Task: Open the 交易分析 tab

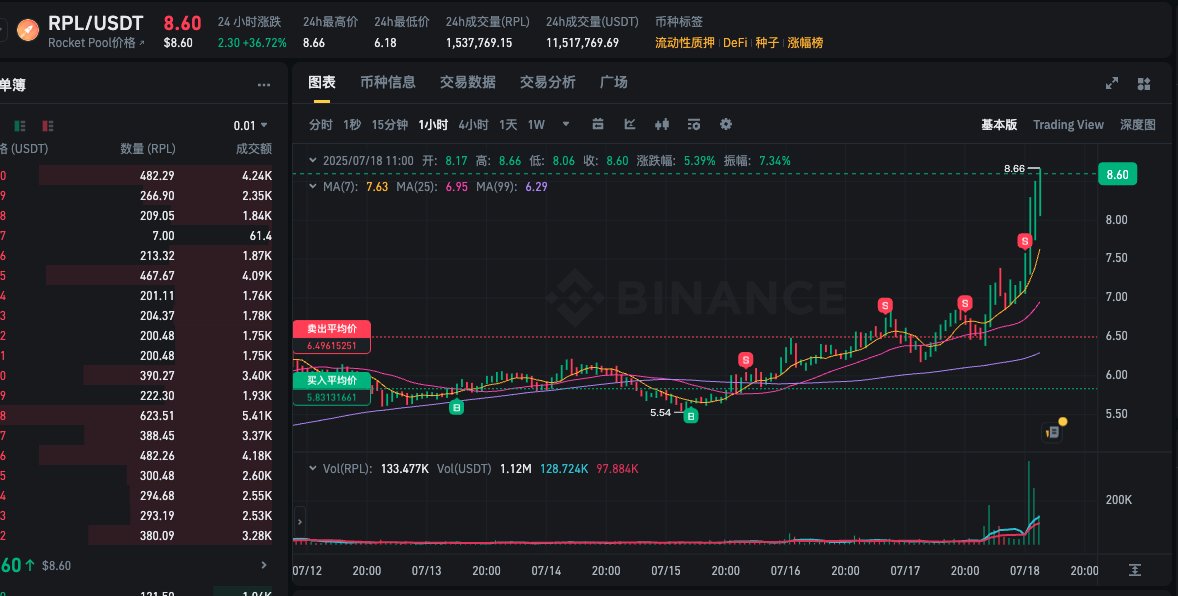Action: coord(548,83)
